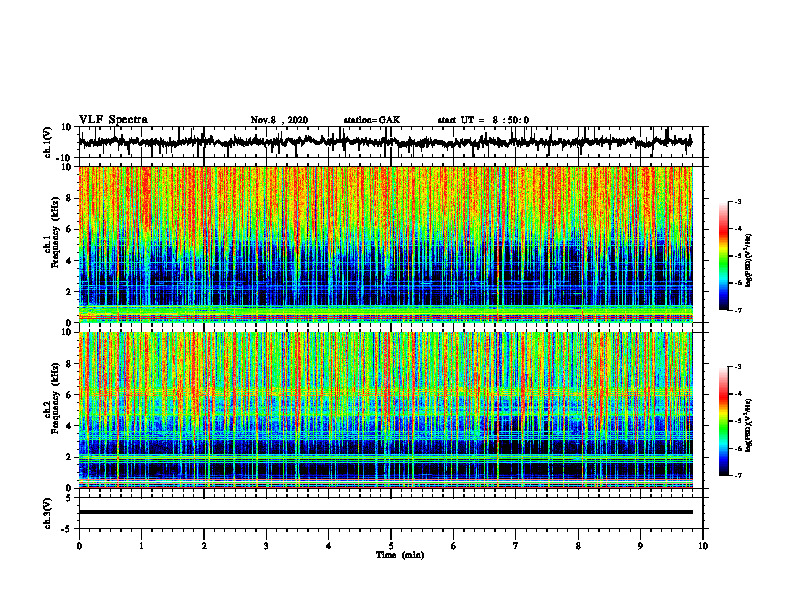Click the "-10" tick on ch.1 waveform axis
Viewport: 792px width, 612px height.
(x=65, y=158)
